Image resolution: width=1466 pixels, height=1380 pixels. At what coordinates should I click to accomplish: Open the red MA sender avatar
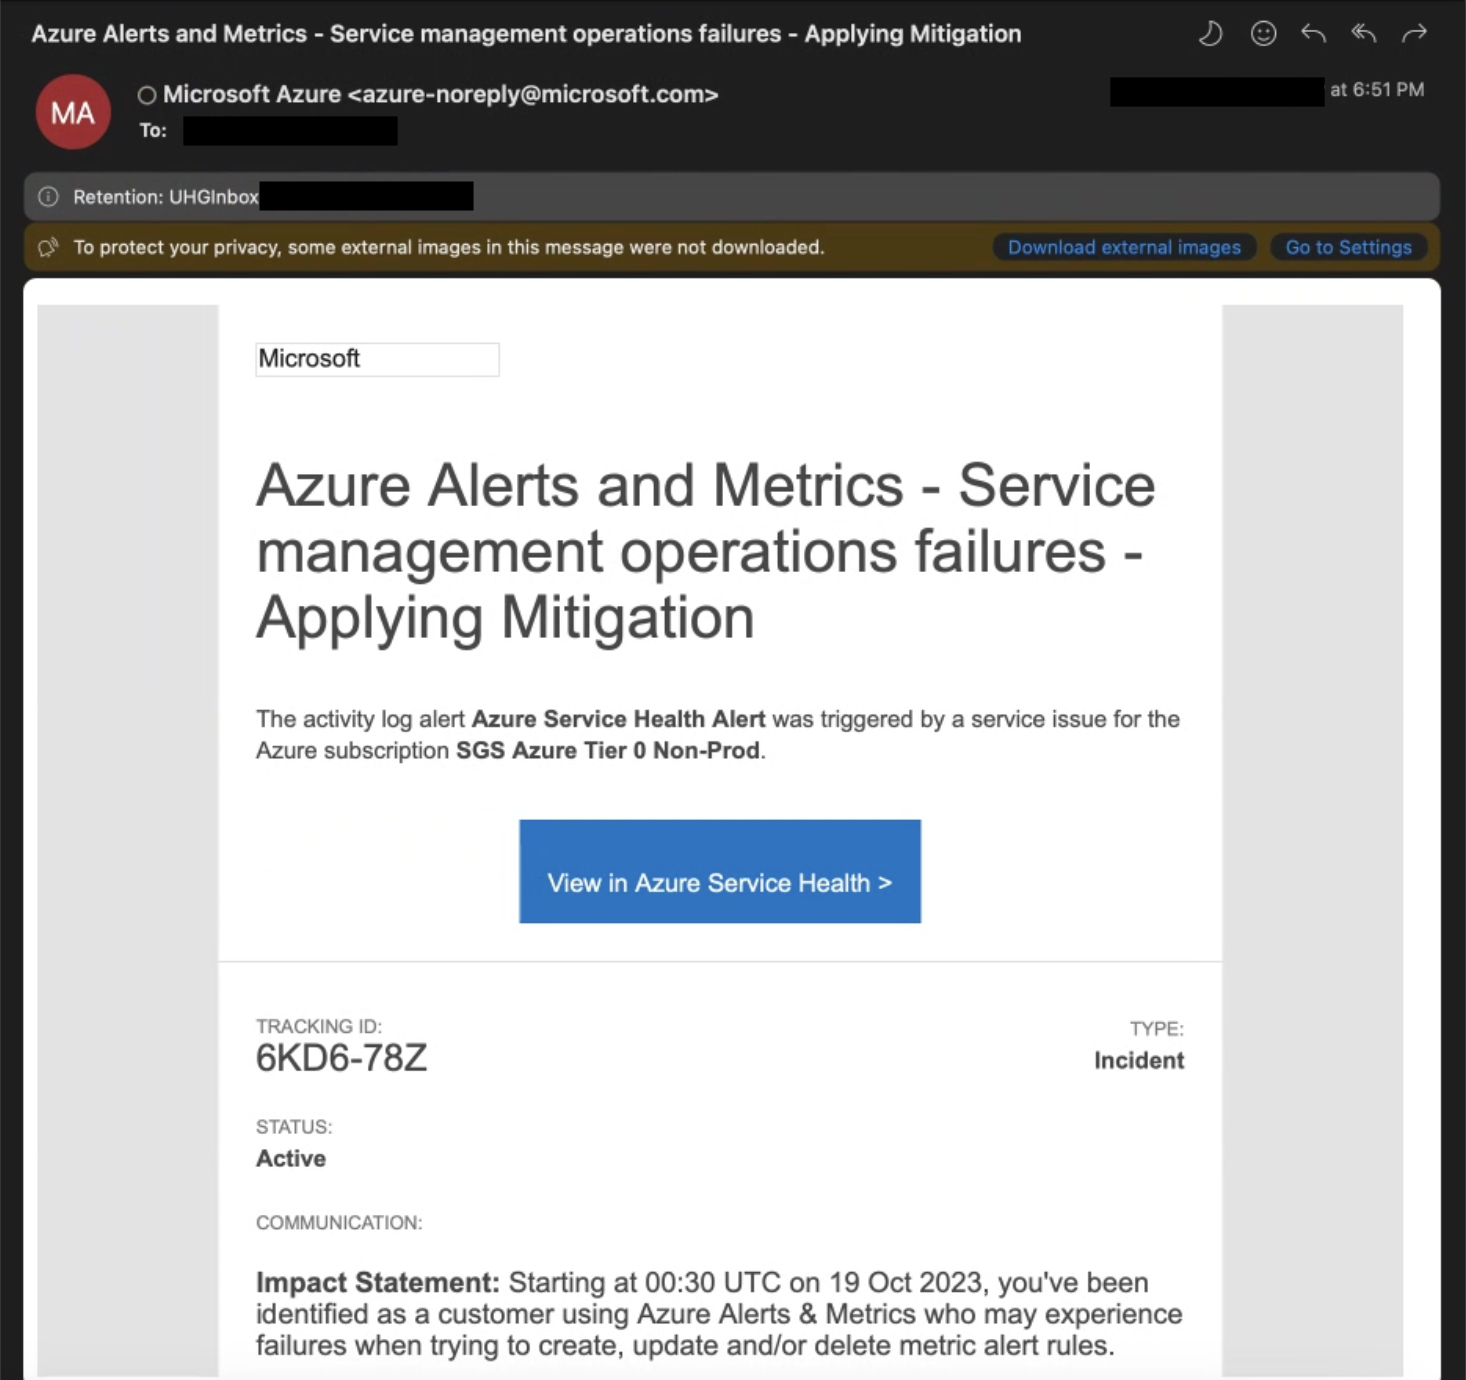(73, 112)
